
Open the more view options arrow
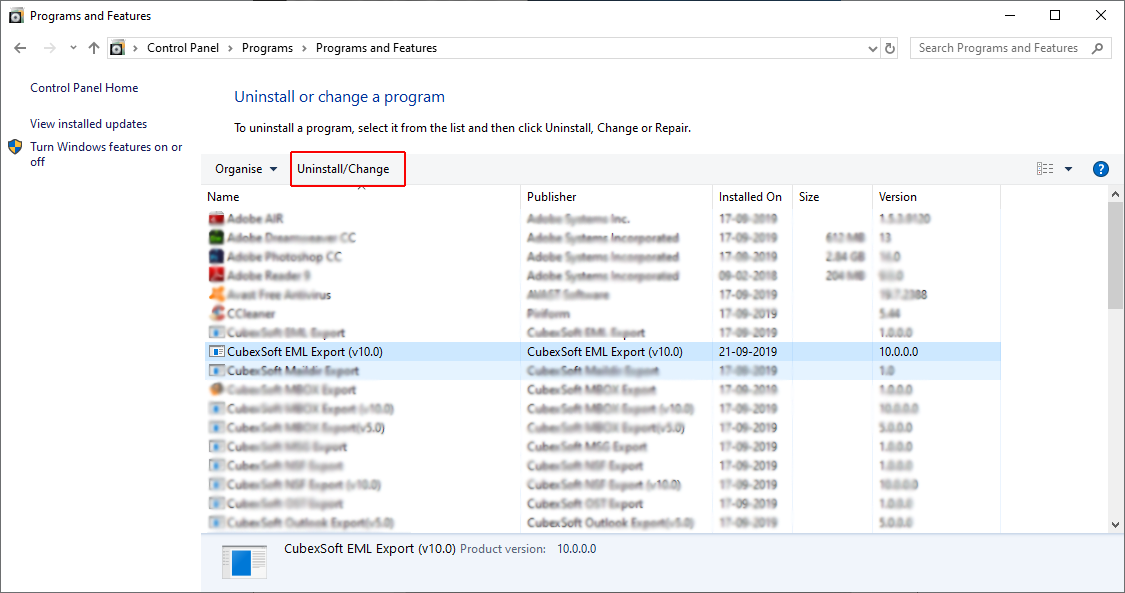pyautogui.click(x=1068, y=169)
